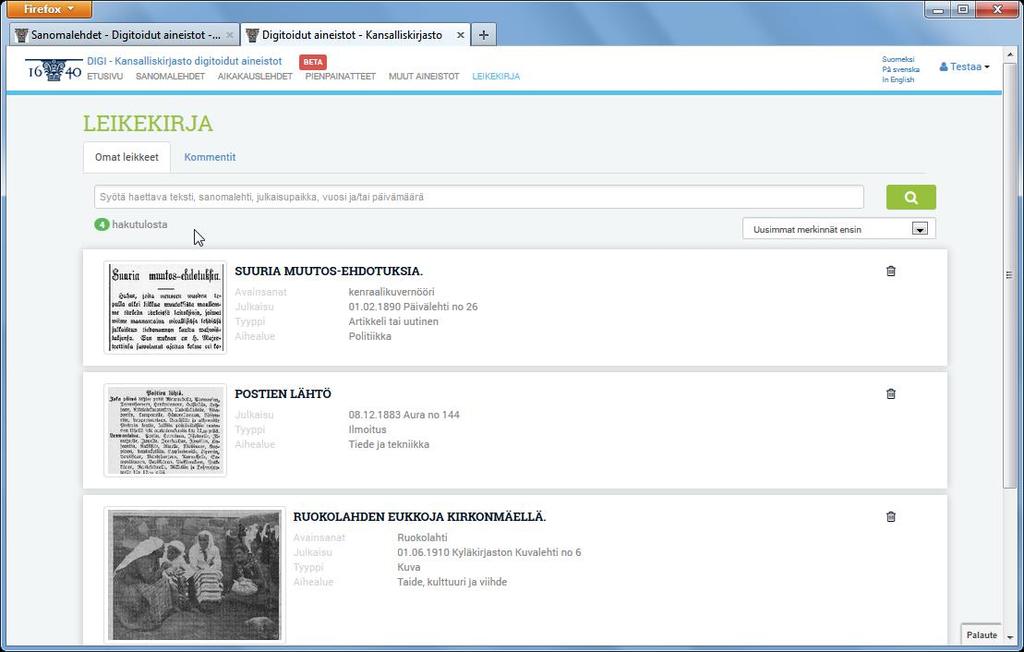Open the Sanomalehdet navigation item
The width and height of the screenshot is (1024, 652).
[170, 76]
